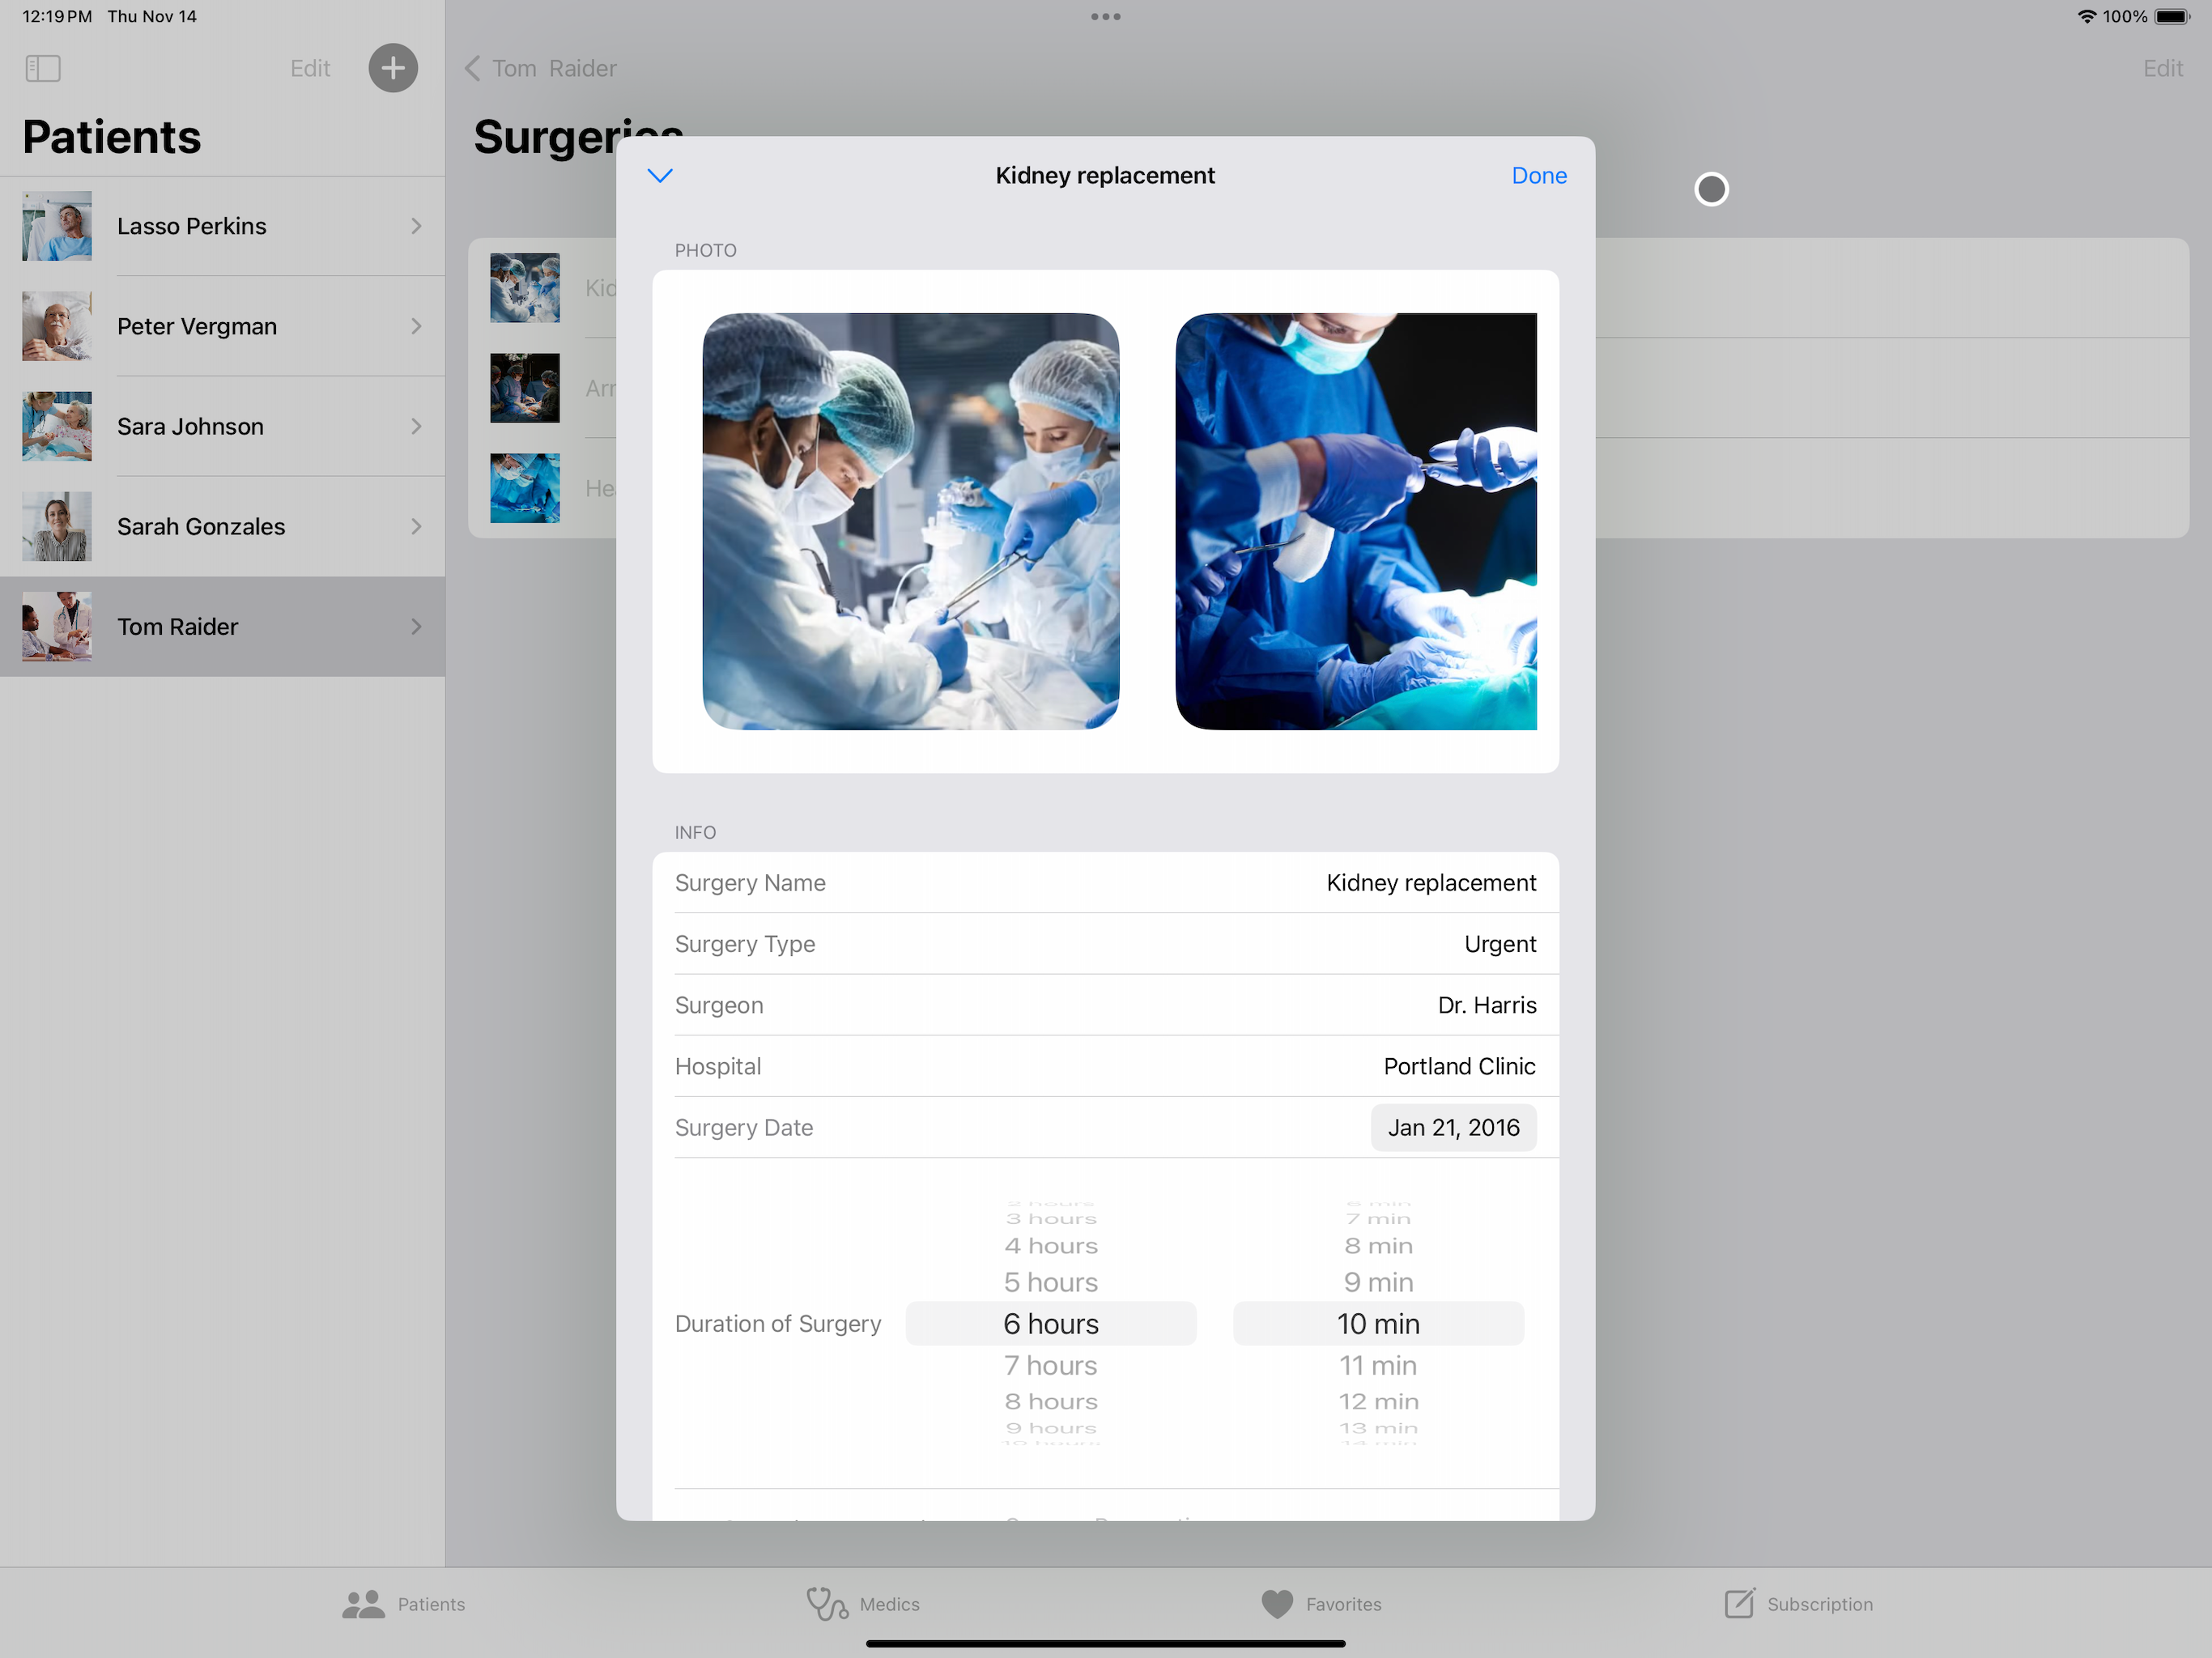
Task: Open Sara Johnson photo thumbnail
Action: [57, 426]
